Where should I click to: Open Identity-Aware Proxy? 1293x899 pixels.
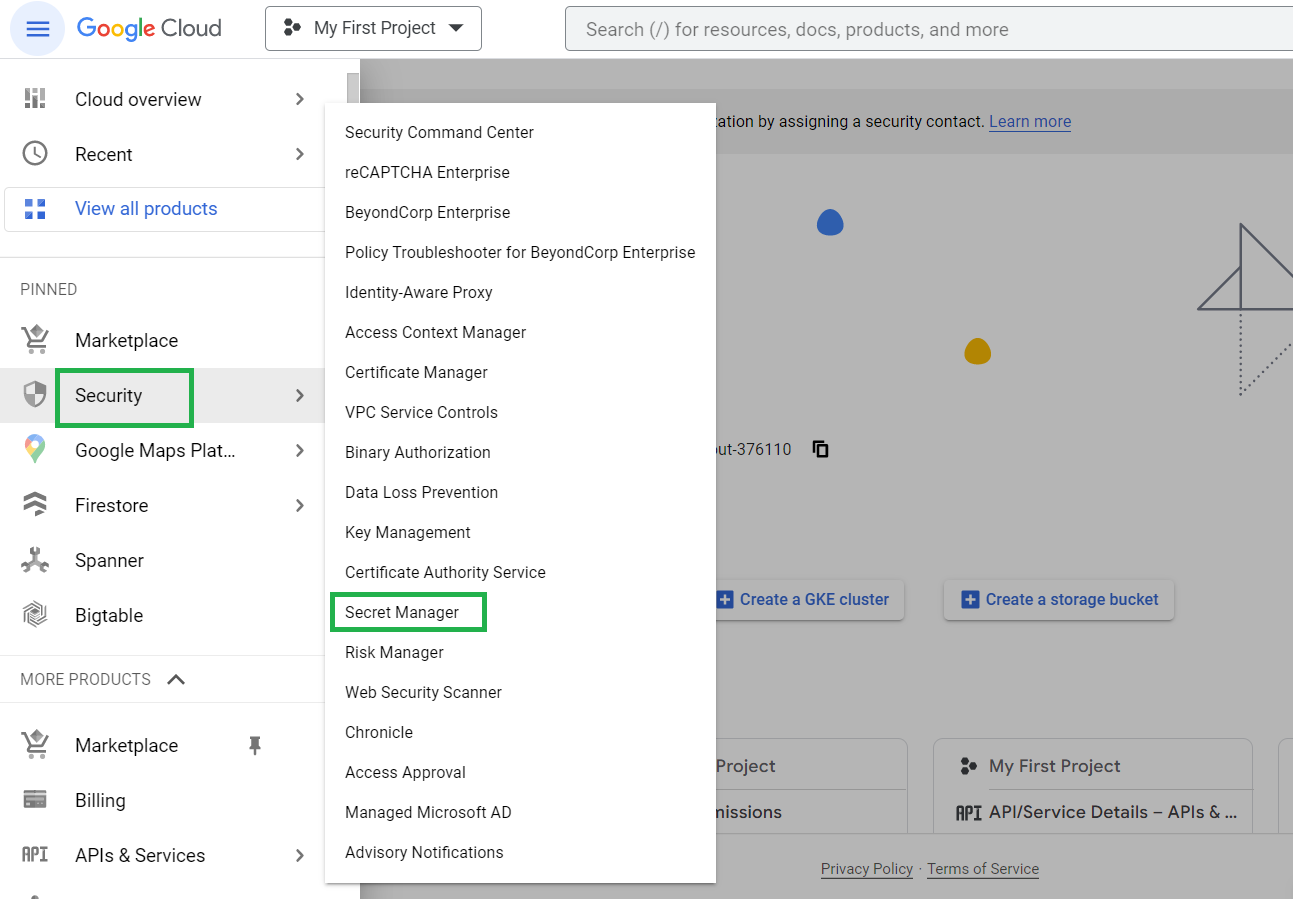click(419, 292)
